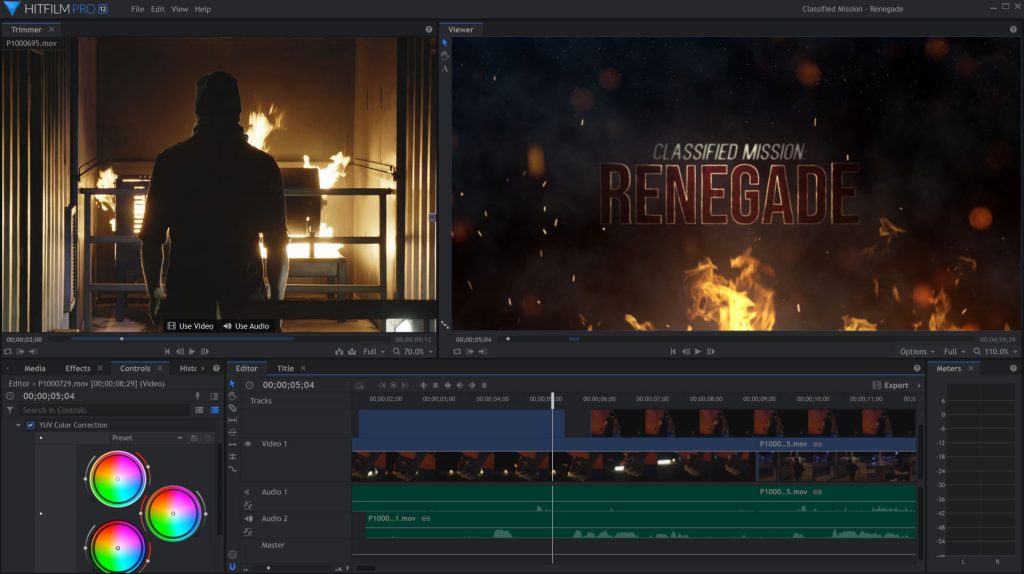Disable the YUV Color Correction checkbox
The width and height of the screenshot is (1024, 574).
pyautogui.click(x=30, y=425)
